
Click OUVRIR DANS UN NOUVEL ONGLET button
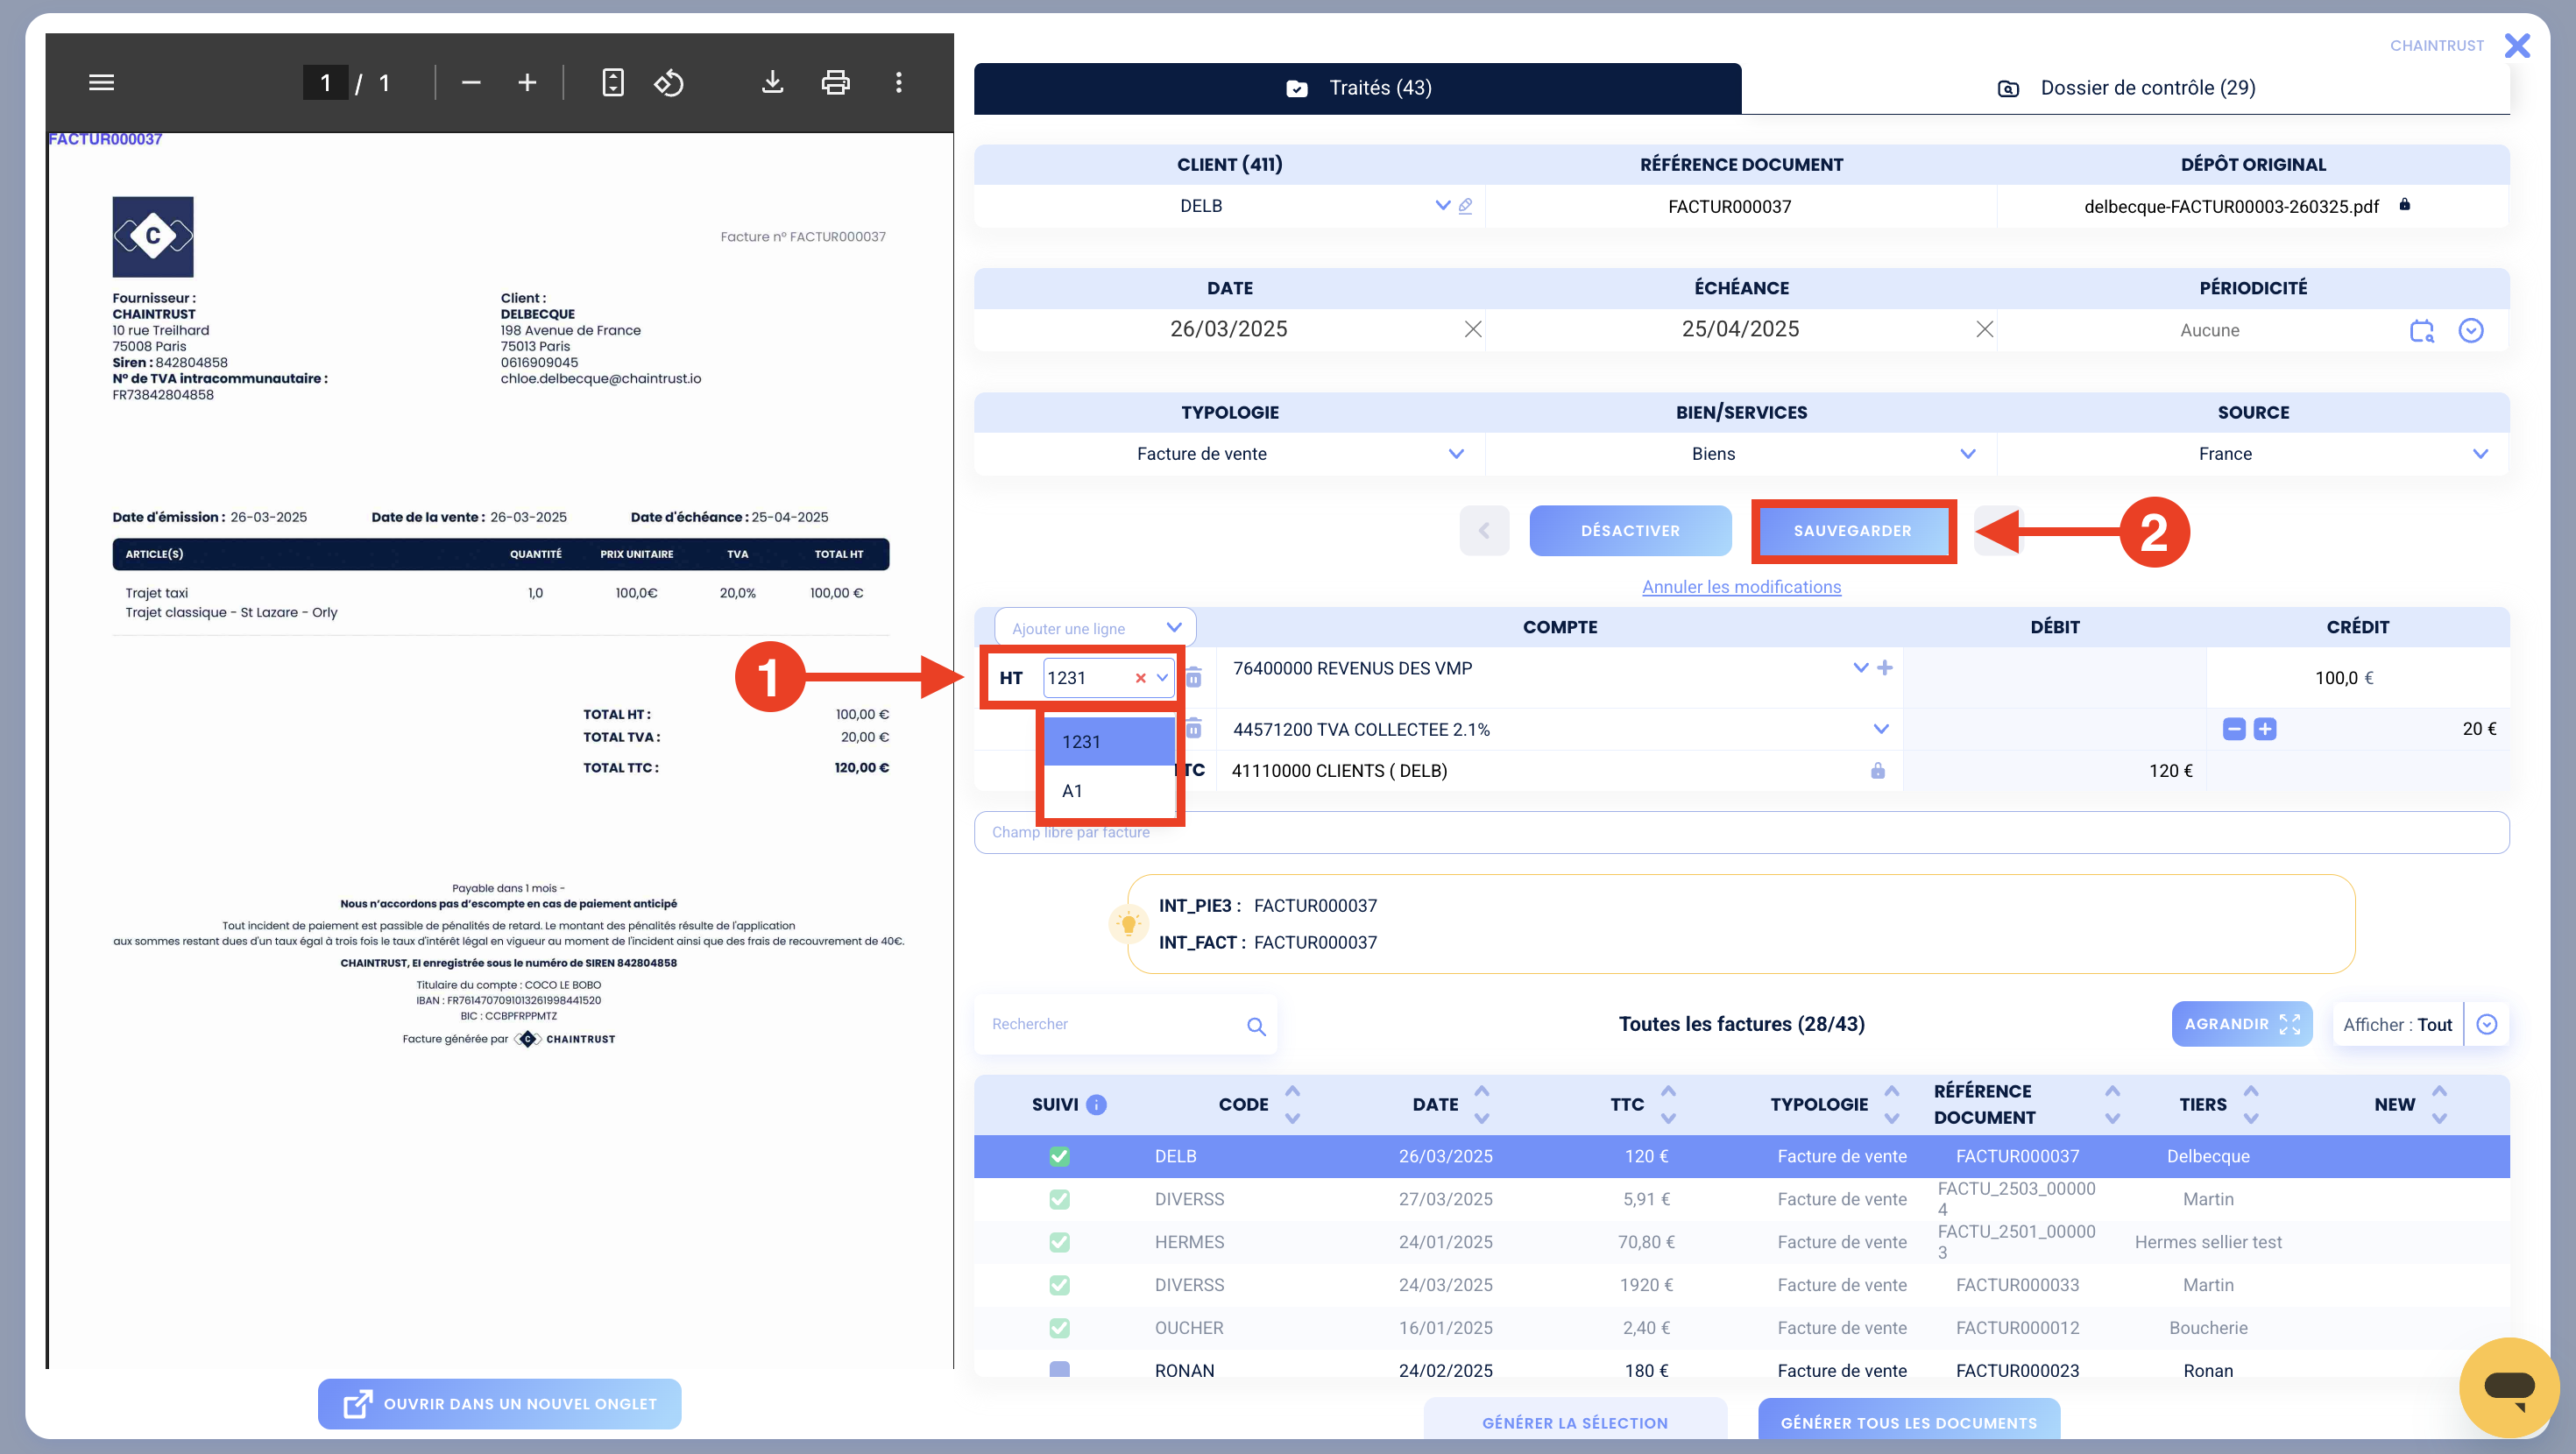click(500, 1404)
